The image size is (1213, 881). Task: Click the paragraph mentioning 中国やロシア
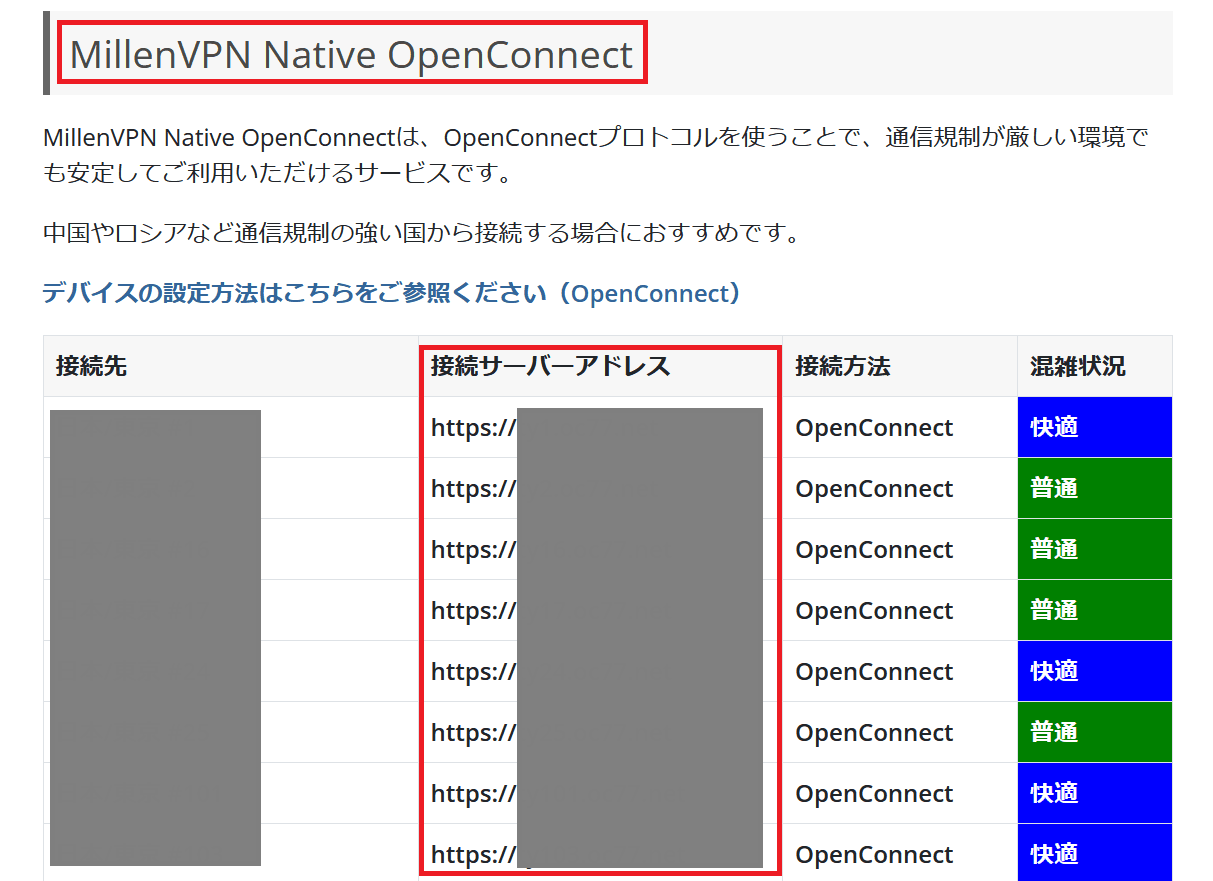(420, 234)
